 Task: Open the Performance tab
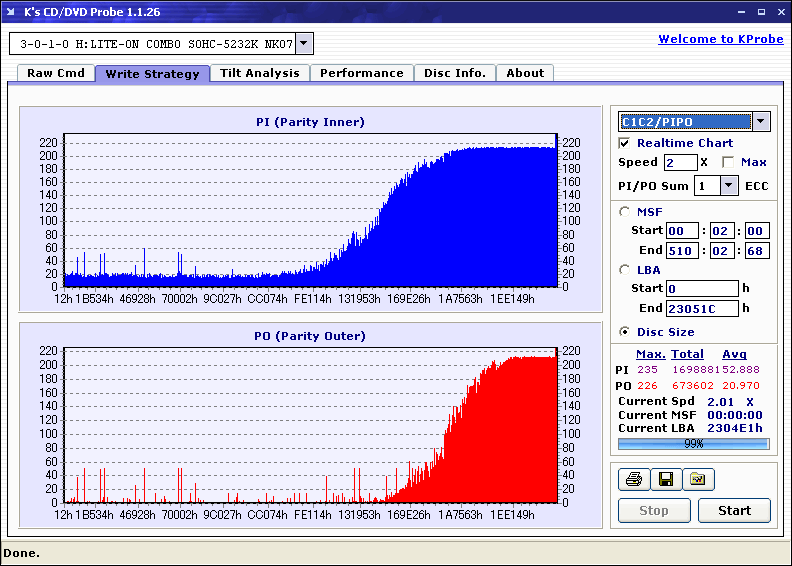362,73
